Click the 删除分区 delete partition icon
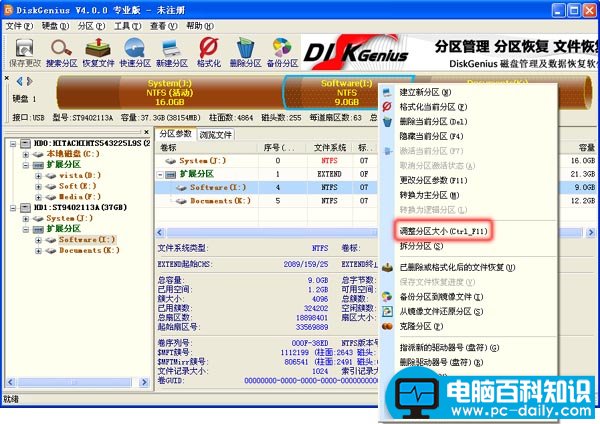The width and height of the screenshot is (600, 424). tap(245, 53)
